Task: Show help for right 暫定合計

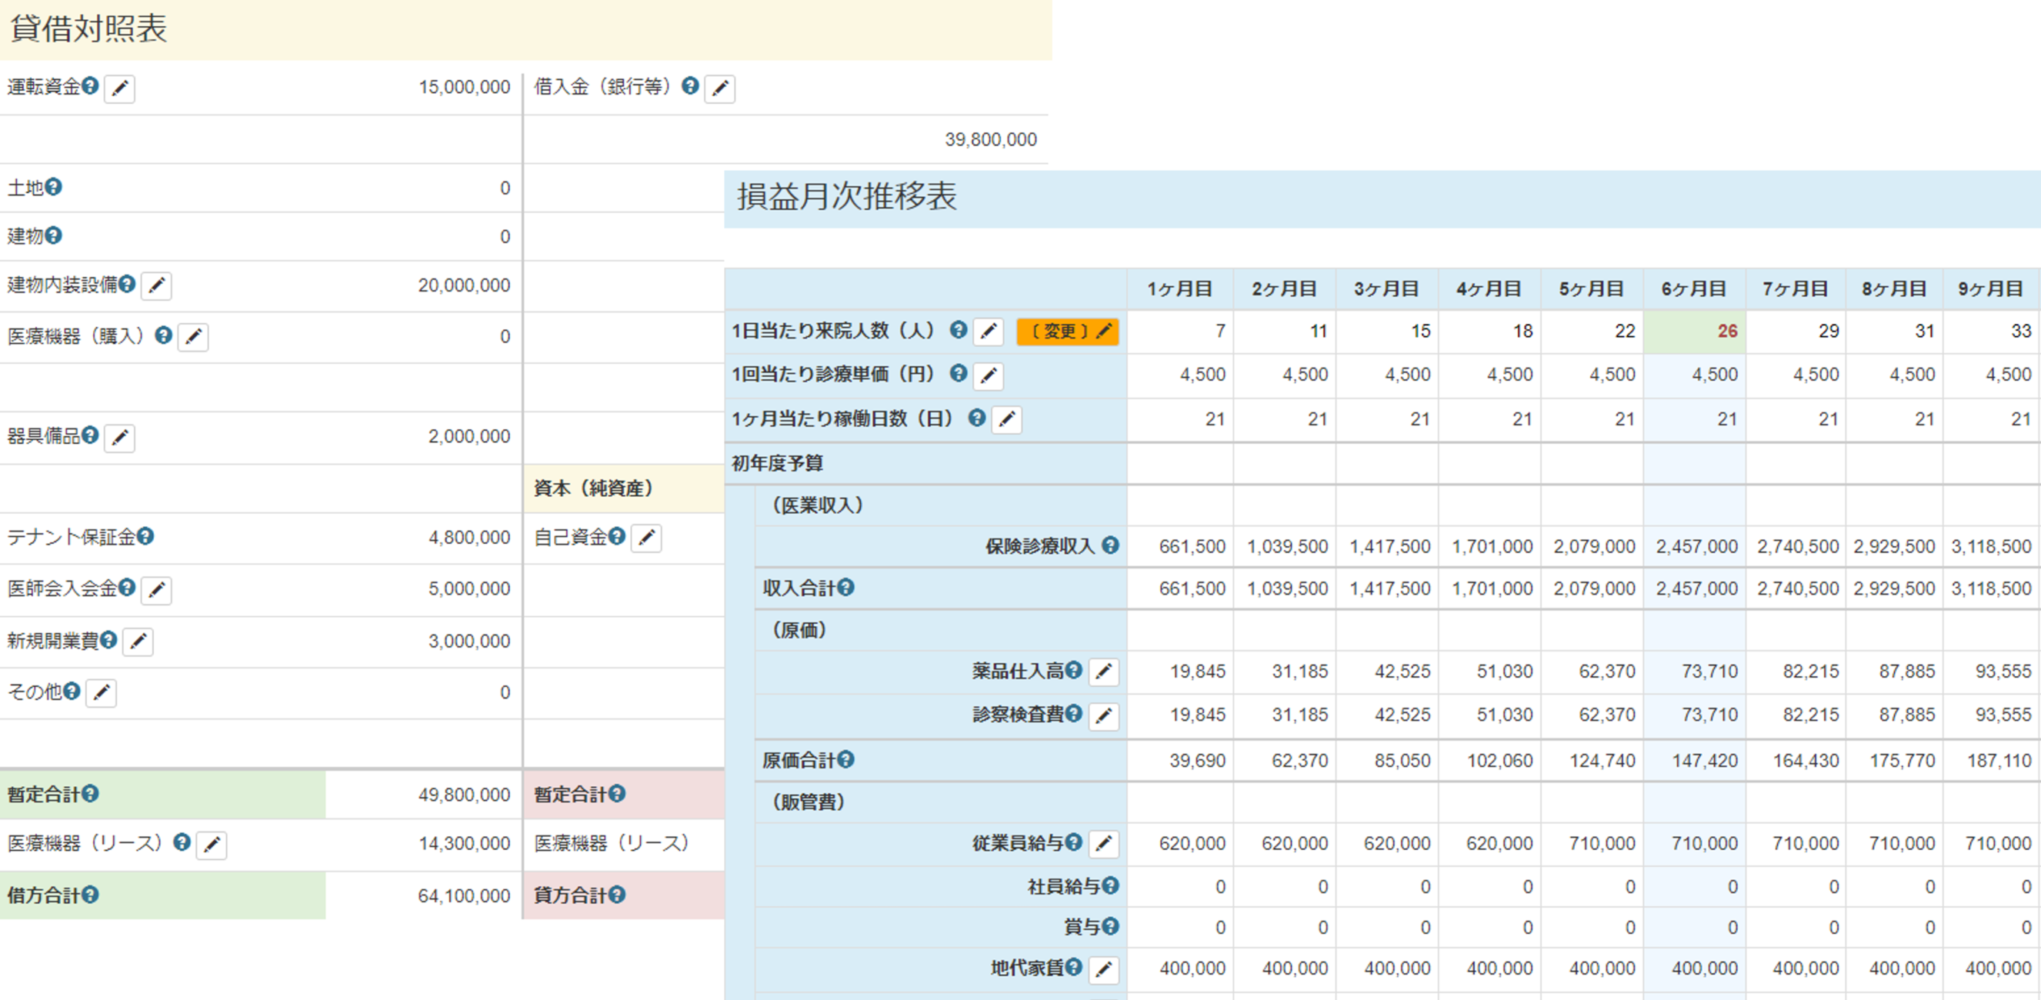Action: (617, 793)
